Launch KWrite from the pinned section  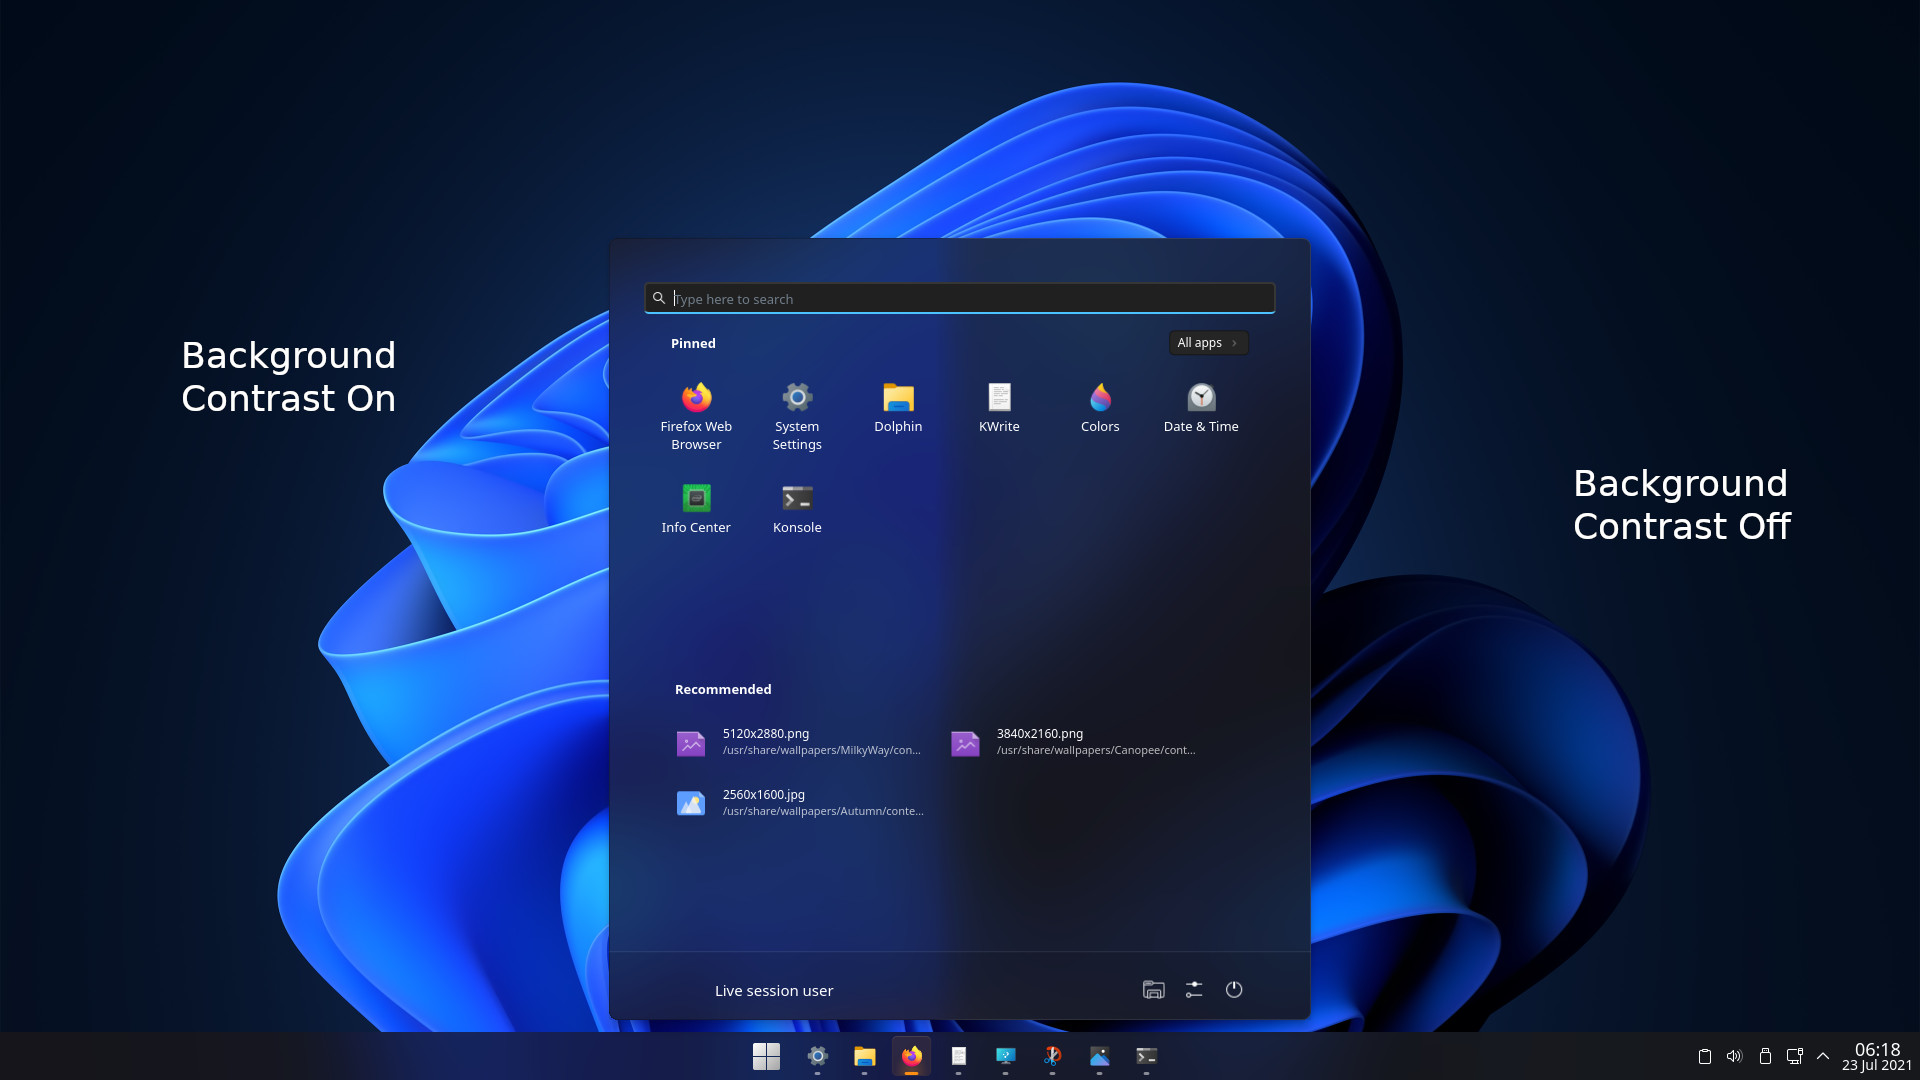click(x=999, y=407)
